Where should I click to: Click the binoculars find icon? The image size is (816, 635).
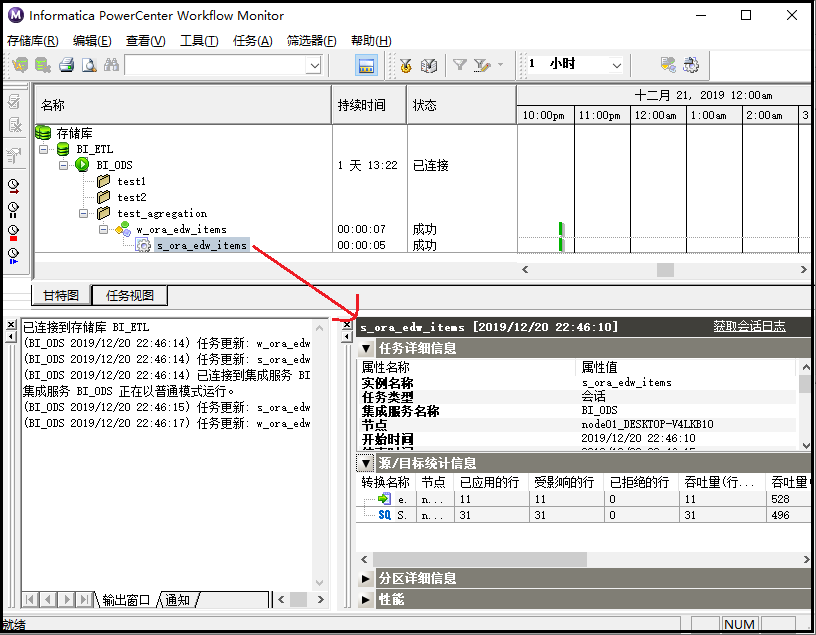111,65
